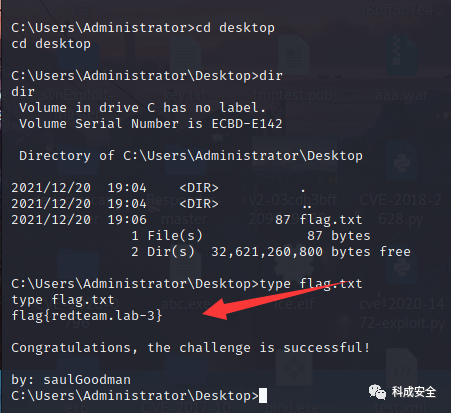Click the flag{redteam.lab-3} output text
The width and height of the screenshot is (451, 413).
pyautogui.click(x=87, y=315)
